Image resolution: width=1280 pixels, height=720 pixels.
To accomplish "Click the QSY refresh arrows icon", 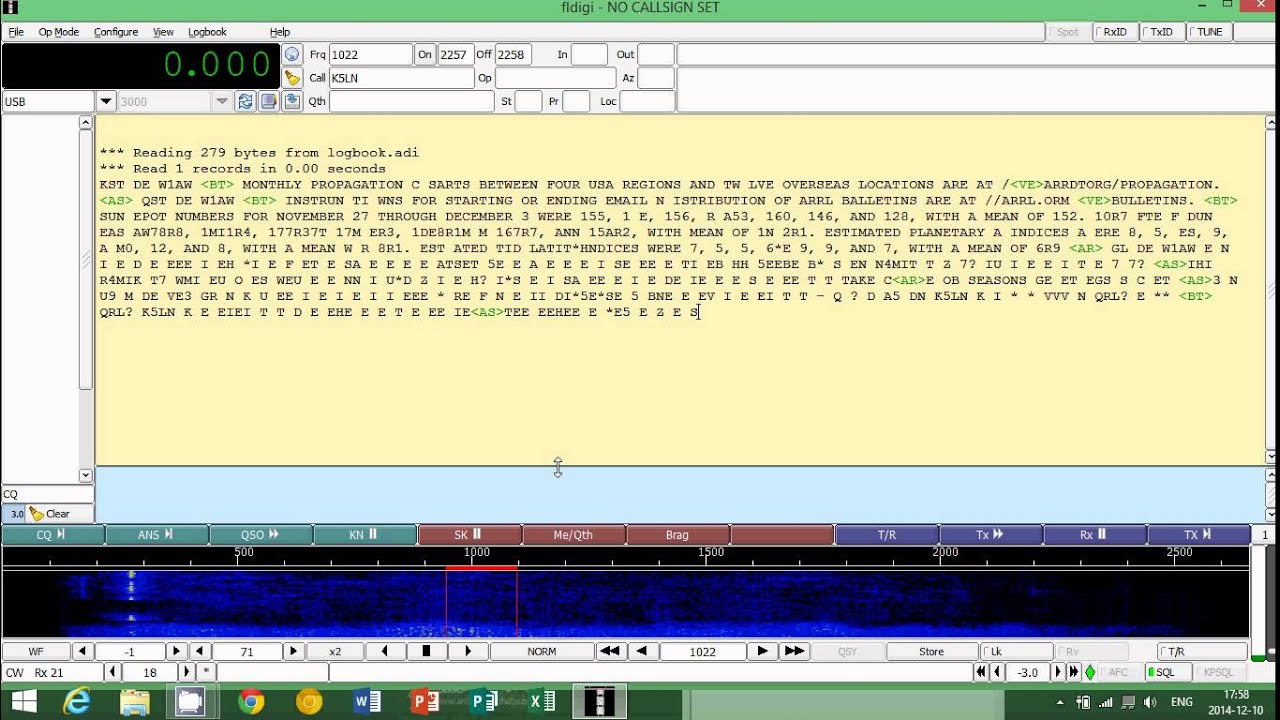I will (x=245, y=101).
